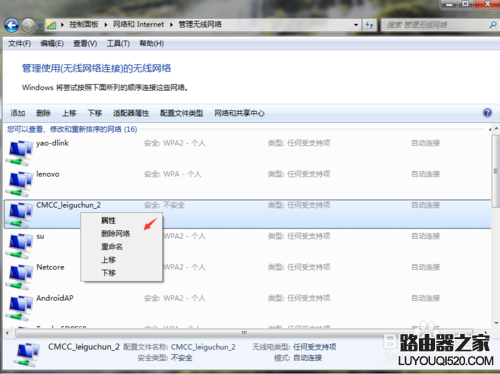Click 模式: 自动连接 in details pane
The width and height of the screenshot is (500, 374).
tap(298, 358)
